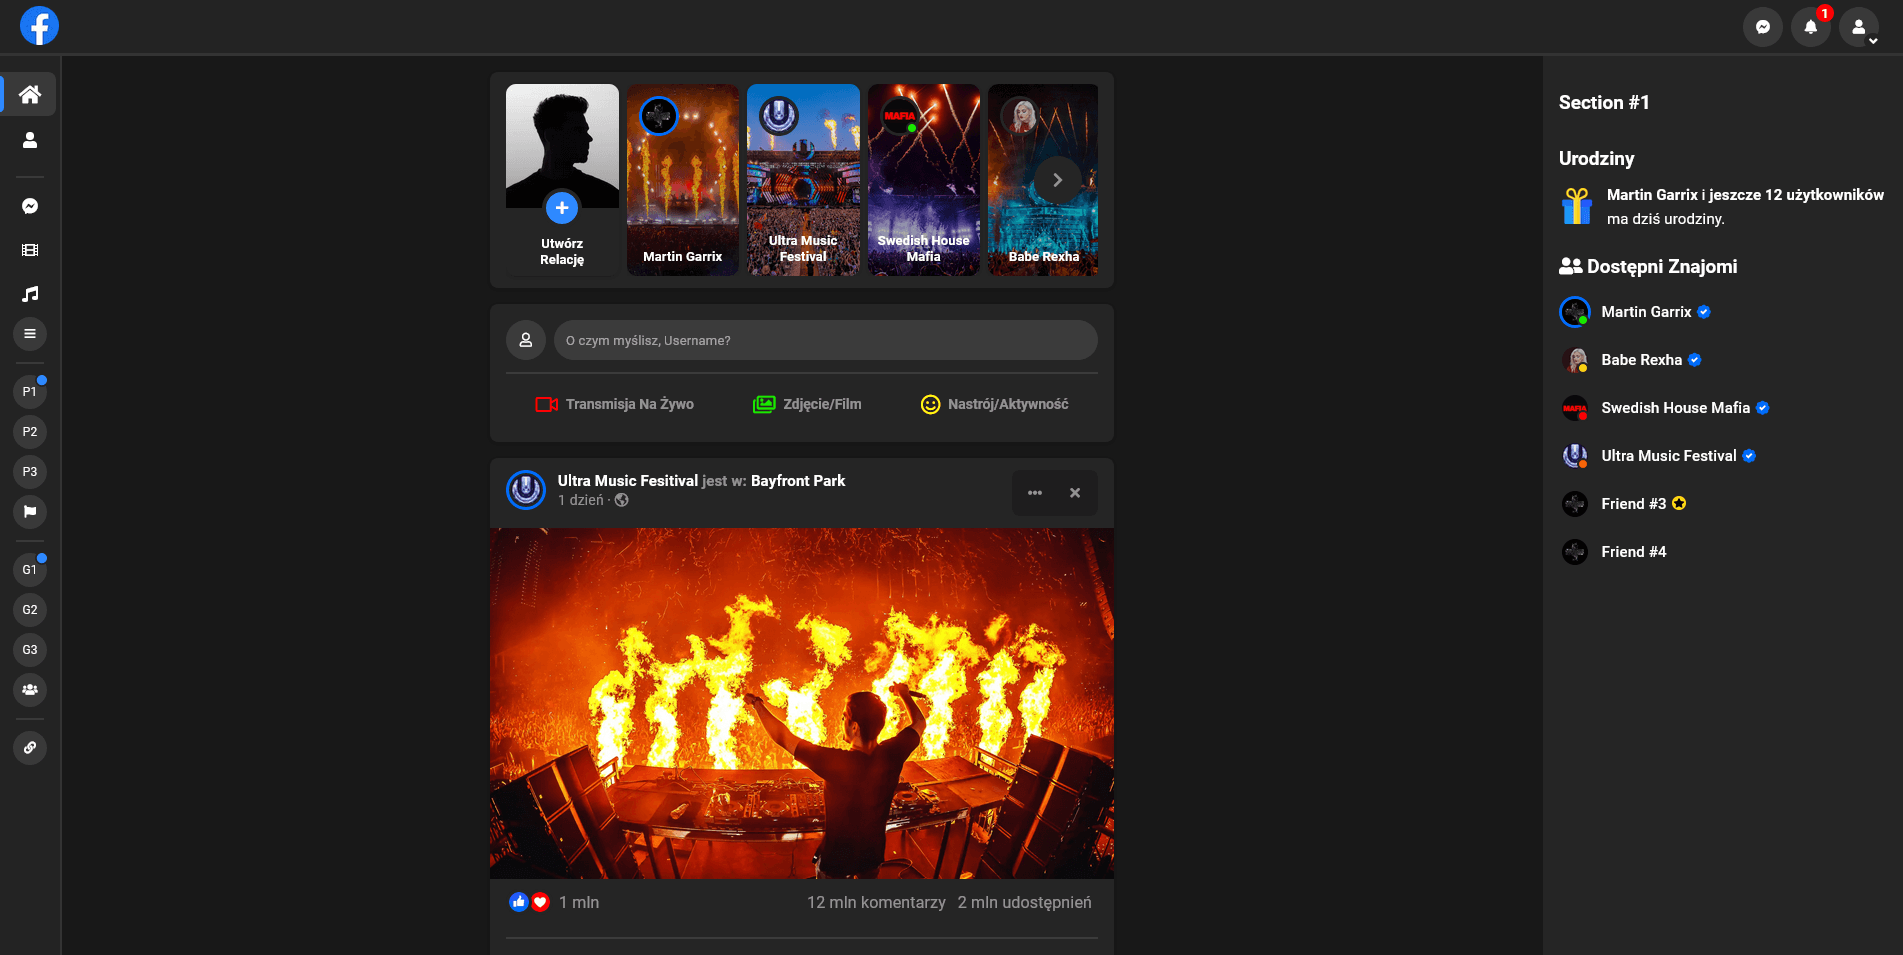Dismiss the Ultra Music Festival post

point(1075,493)
